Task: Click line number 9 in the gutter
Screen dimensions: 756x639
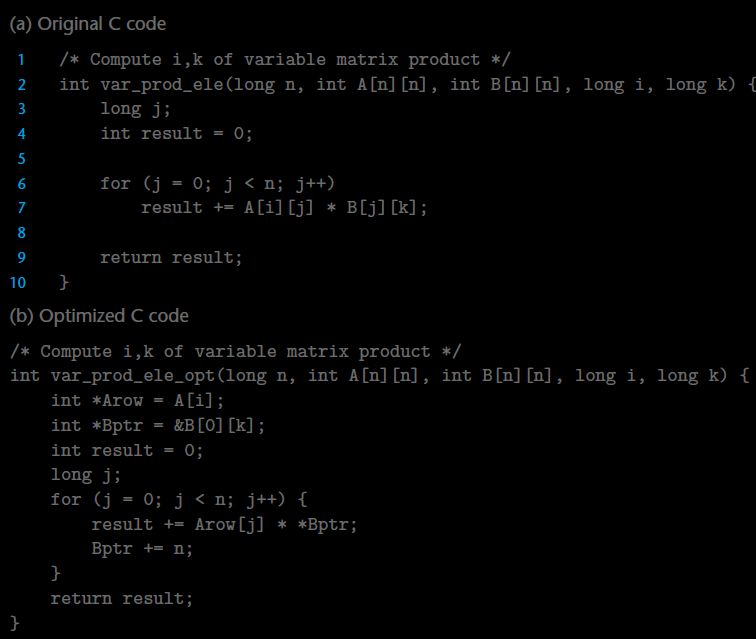Action: point(21,257)
